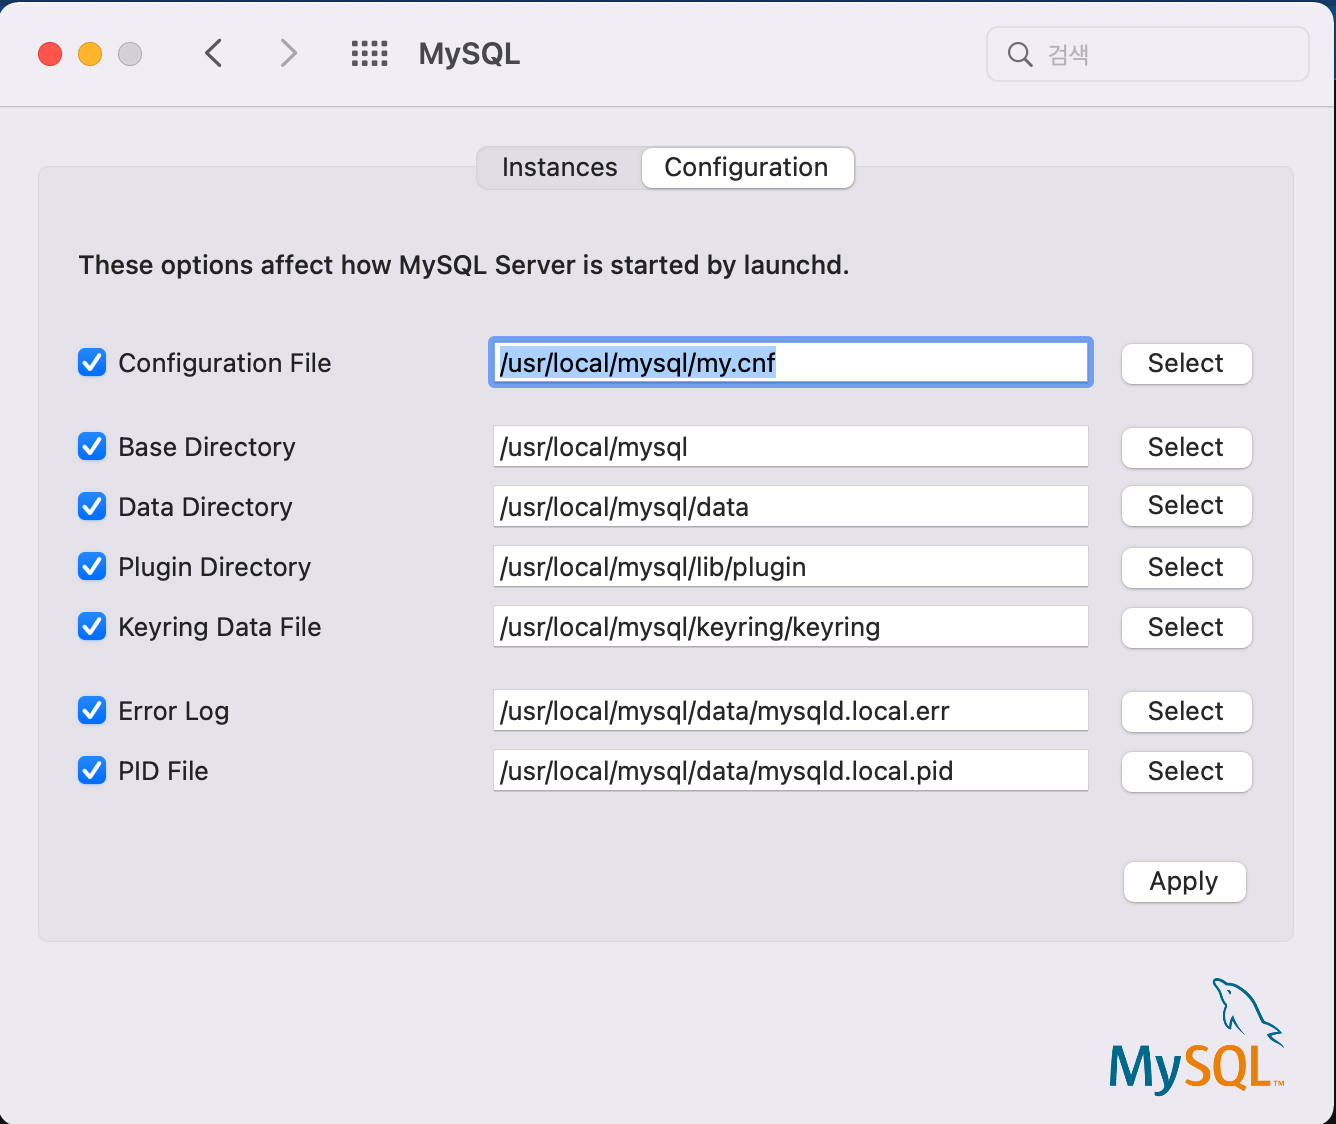The image size is (1336, 1124).
Task: Go forward with the right chevron
Action: pos(289,53)
